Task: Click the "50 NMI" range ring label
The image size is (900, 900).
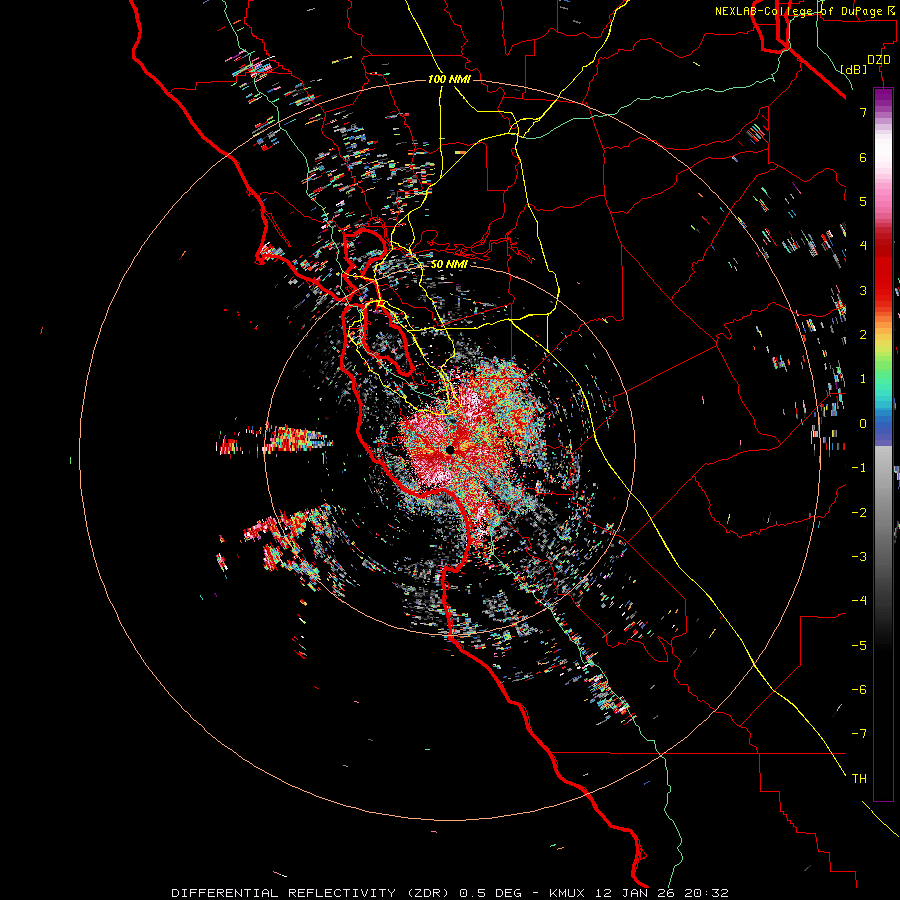Action: click(449, 264)
